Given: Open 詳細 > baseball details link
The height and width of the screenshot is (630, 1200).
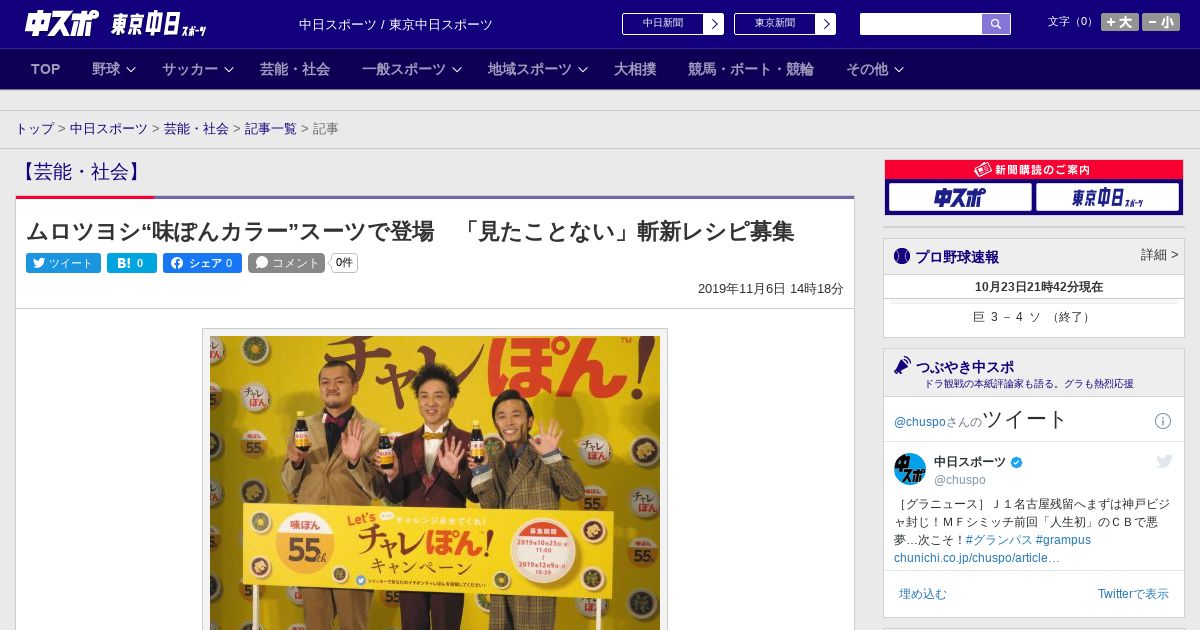Looking at the screenshot, I should click(1160, 255).
